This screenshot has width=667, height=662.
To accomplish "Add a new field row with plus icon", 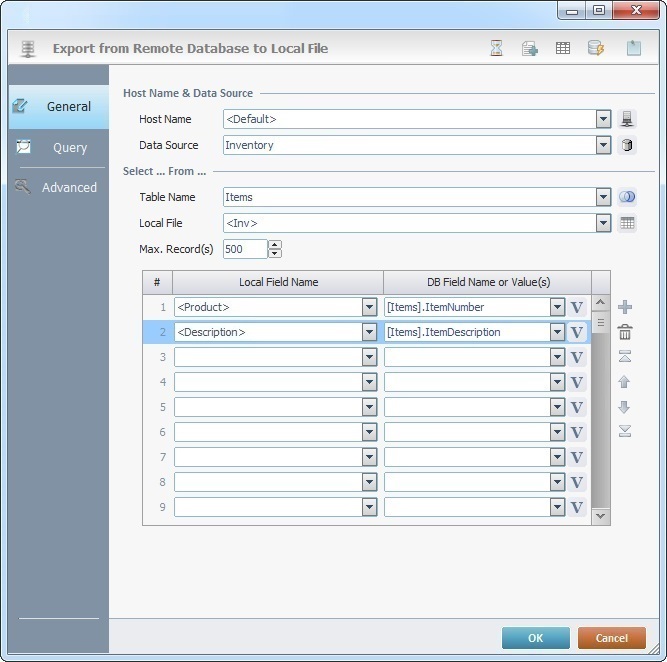I will (625, 307).
